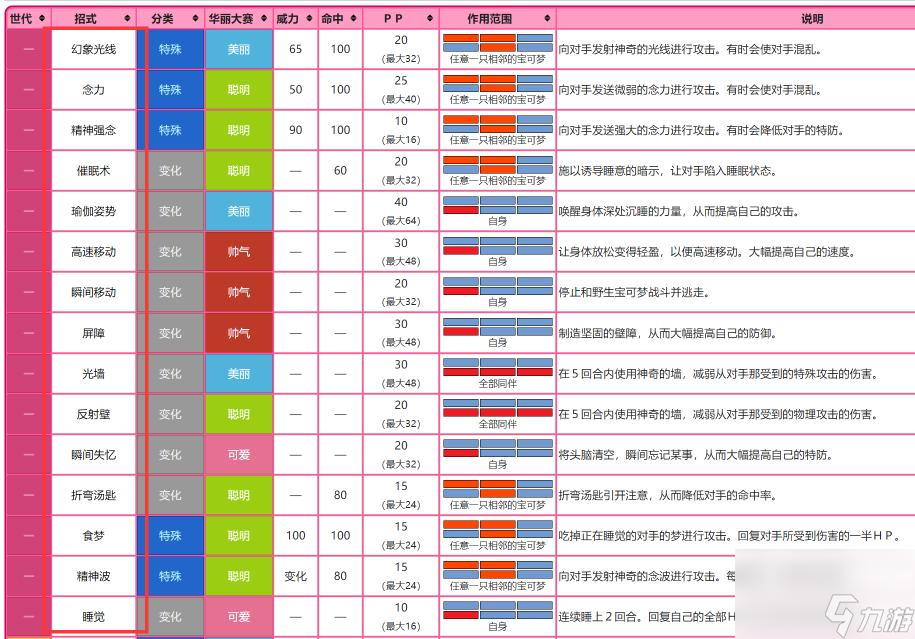Open the 瑜伽姿势 move link
Image resolution: width=915 pixels, height=639 pixels.
click(93, 211)
